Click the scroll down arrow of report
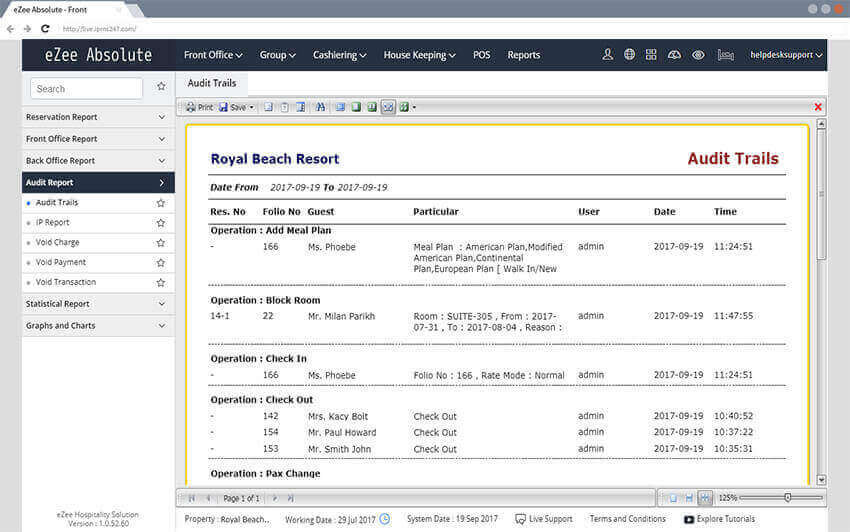850x532 pixels. pyautogui.click(x=821, y=480)
